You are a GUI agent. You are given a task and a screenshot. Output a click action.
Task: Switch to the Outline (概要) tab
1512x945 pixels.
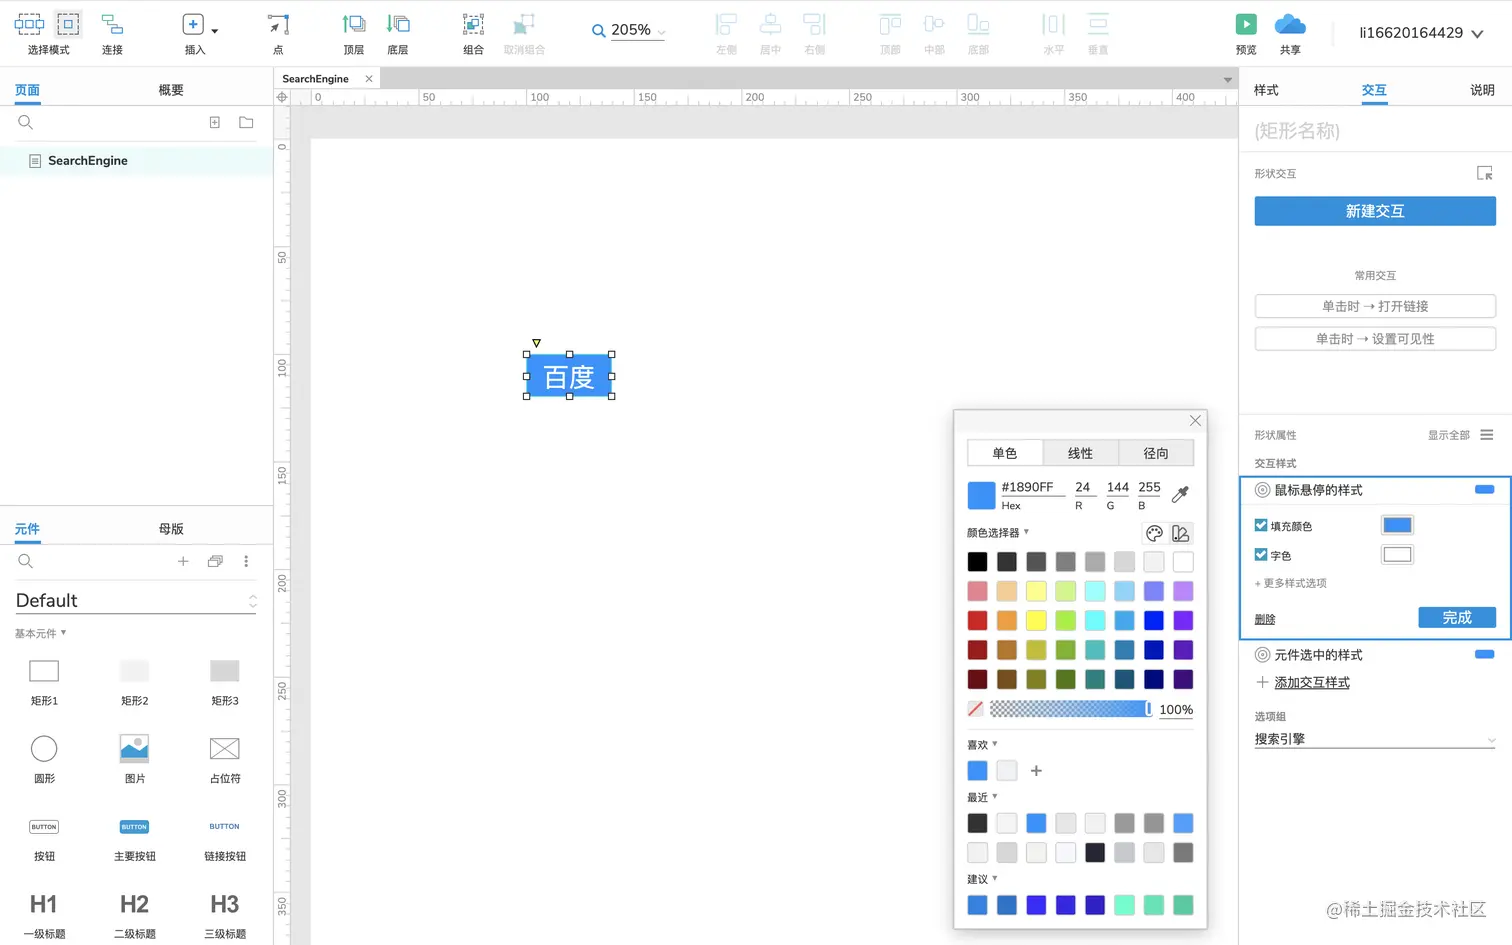pyautogui.click(x=171, y=90)
